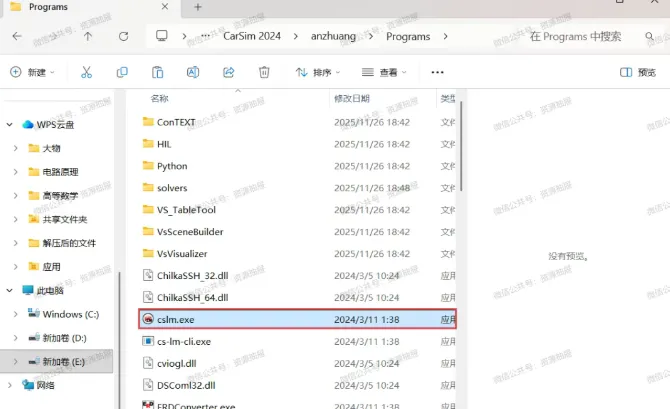Click the Rename icon
Screen dimensions: 670x409
pyautogui.click(x=193, y=72)
